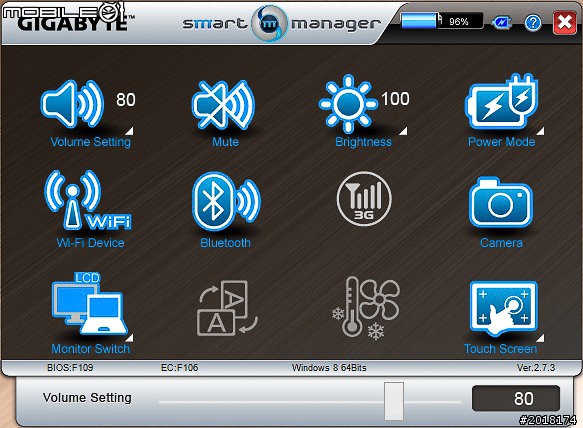The width and height of the screenshot is (583, 428).
Task: Open help with question mark icon
Action: (x=532, y=23)
